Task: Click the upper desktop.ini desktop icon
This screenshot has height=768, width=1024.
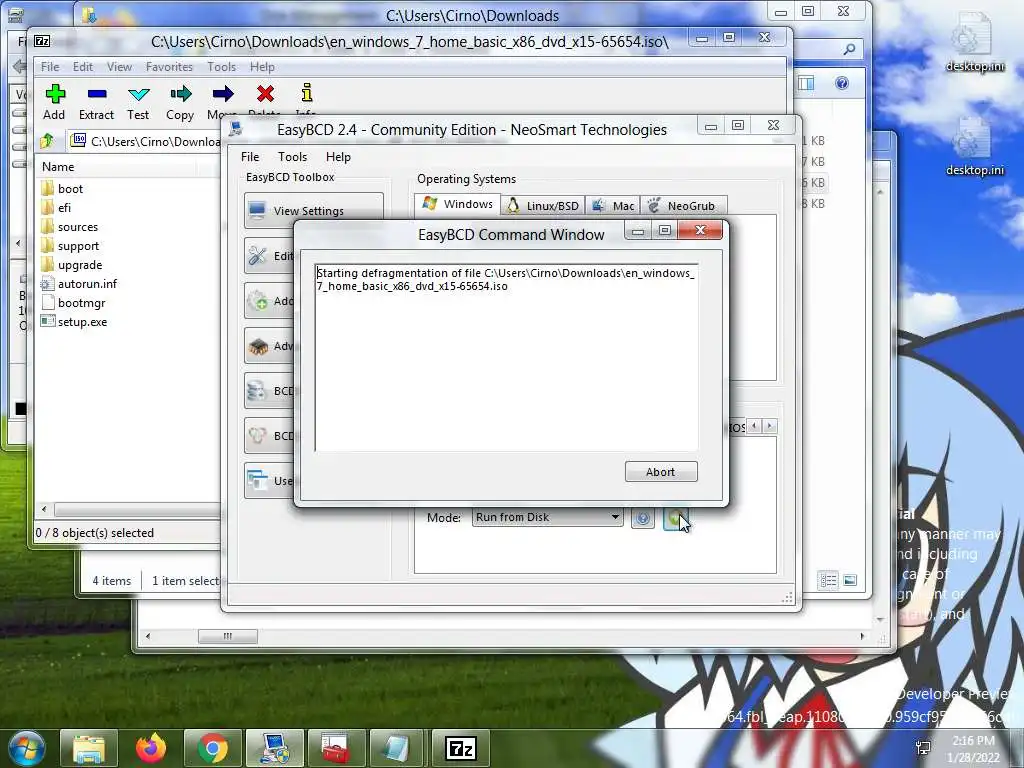Action: 974,43
